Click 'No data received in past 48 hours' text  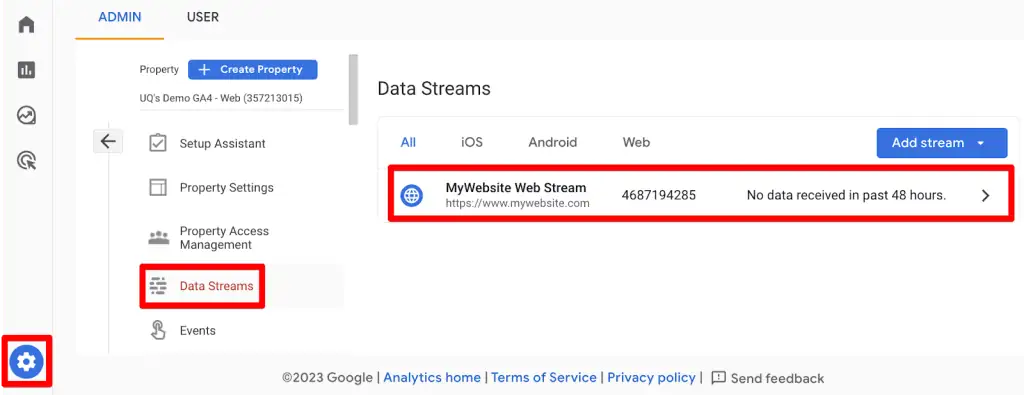coord(846,195)
